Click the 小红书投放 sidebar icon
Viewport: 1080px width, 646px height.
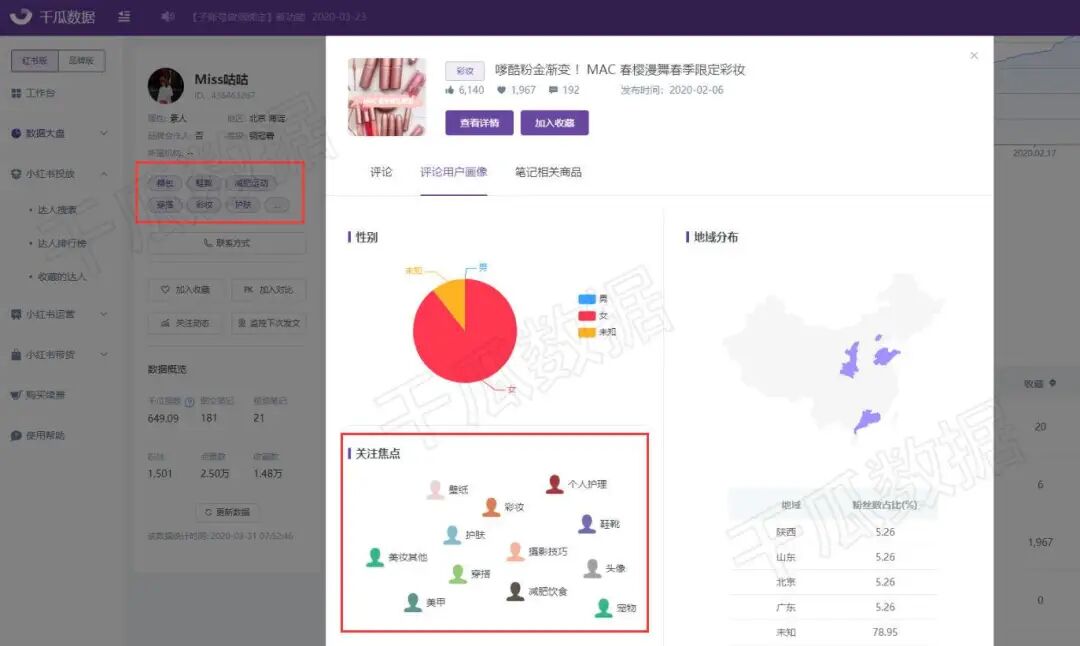(x=16, y=174)
